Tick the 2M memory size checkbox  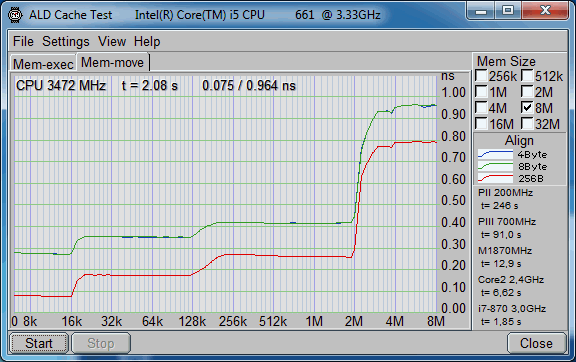click(527, 92)
